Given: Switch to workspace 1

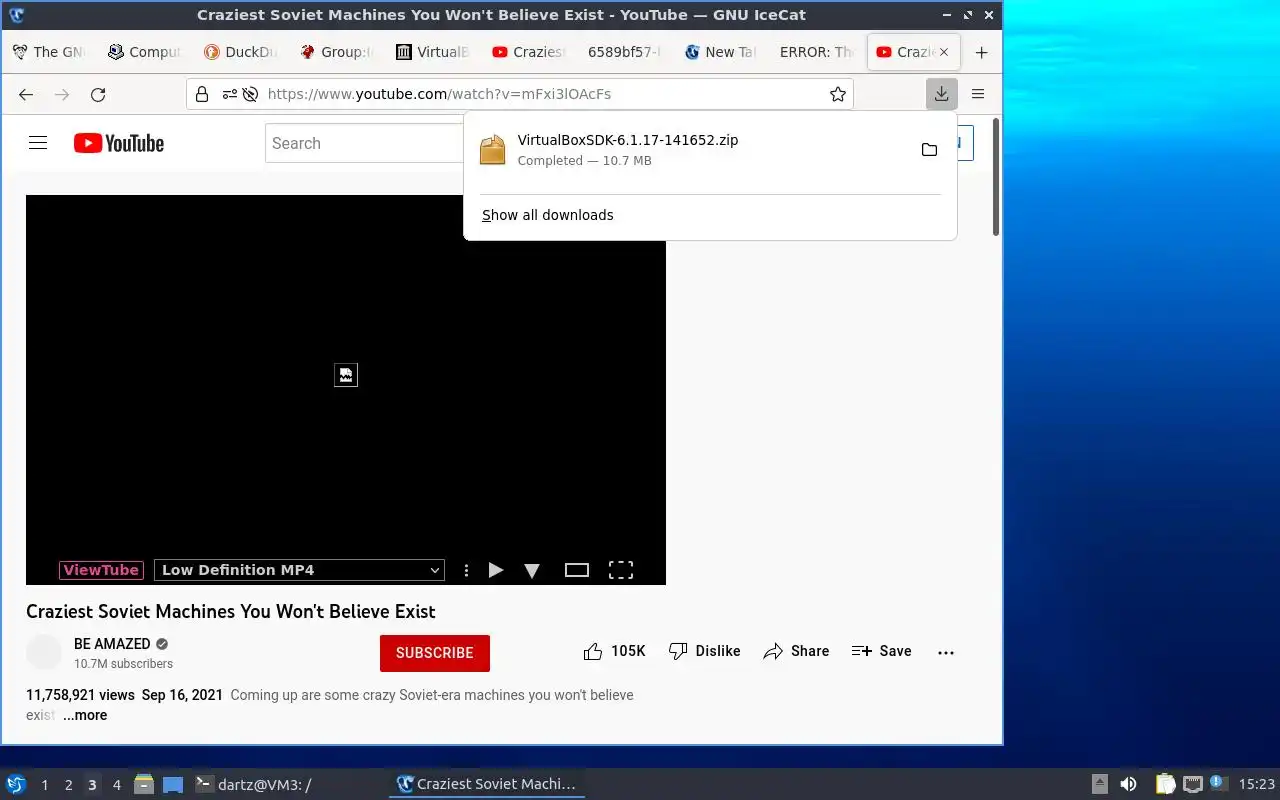Looking at the screenshot, I should pos(44,785).
